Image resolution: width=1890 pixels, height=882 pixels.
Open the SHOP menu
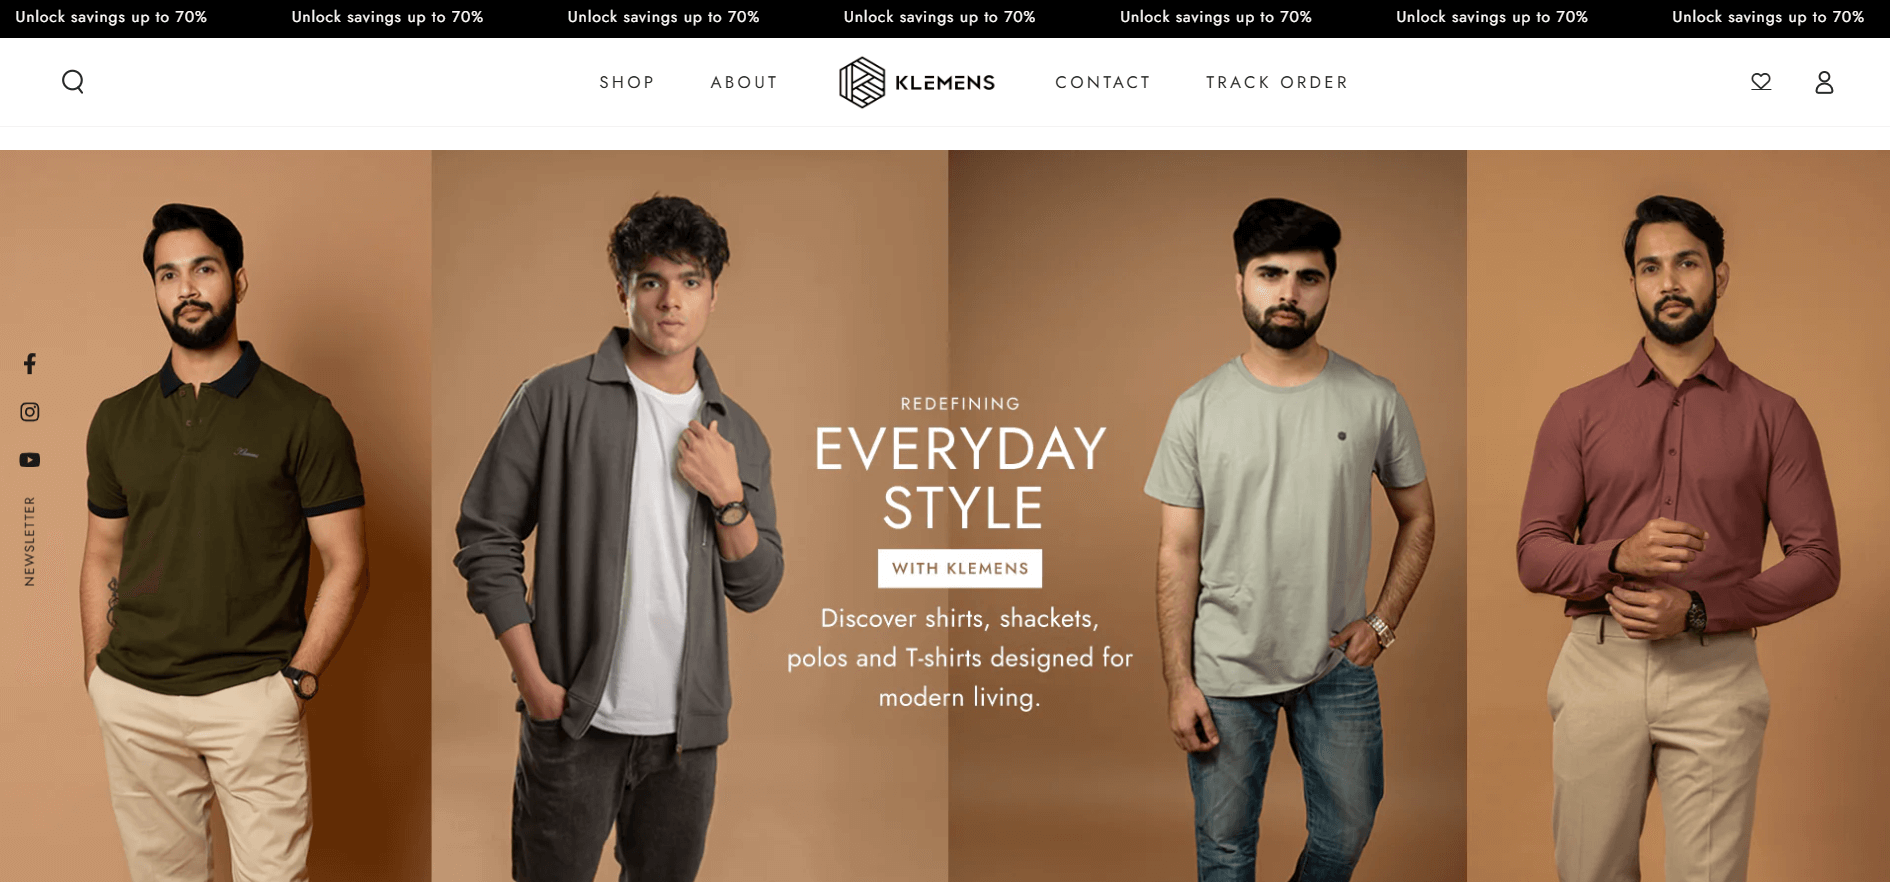(627, 82)
